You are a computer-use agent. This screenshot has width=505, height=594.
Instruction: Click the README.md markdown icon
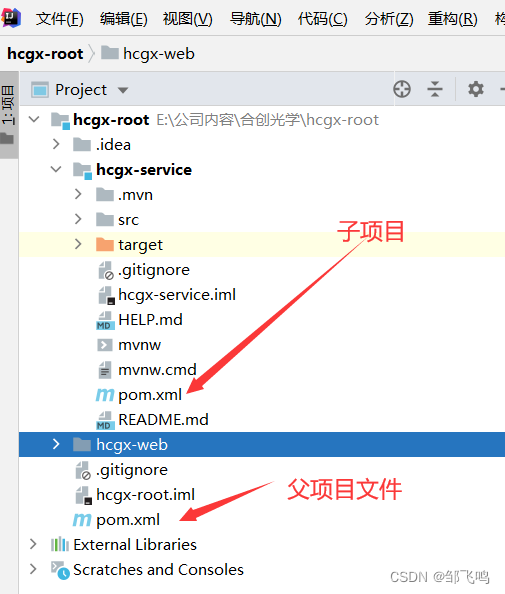pos(105,420)
